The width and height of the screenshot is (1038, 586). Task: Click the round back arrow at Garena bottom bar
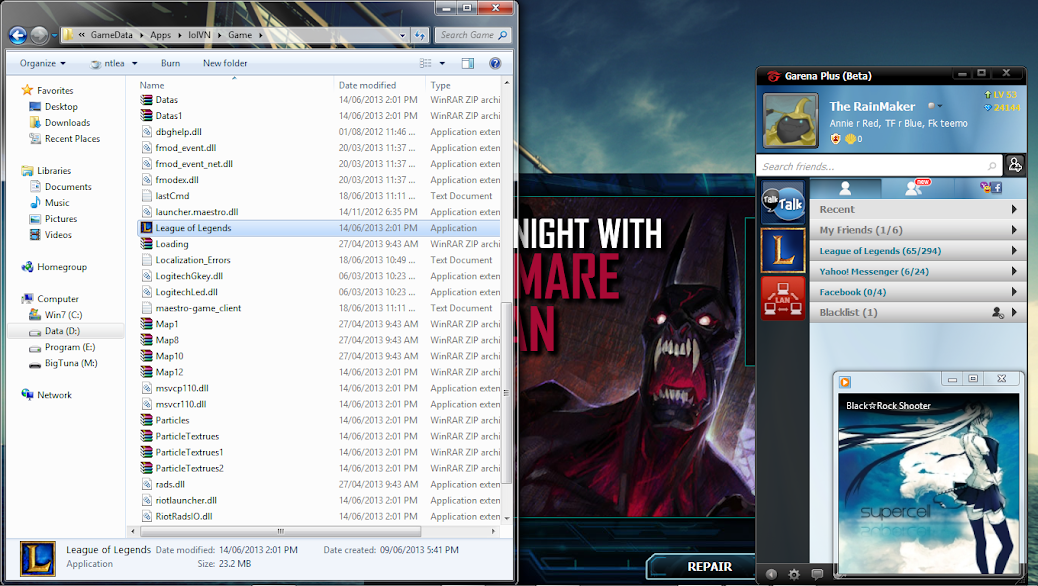tap(771, 574)
